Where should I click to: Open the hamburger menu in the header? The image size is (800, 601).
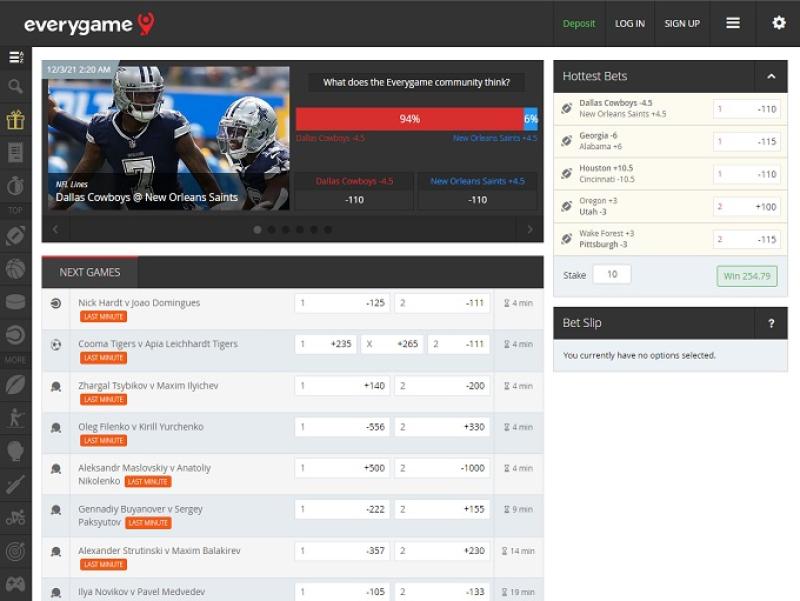point(733,23)
